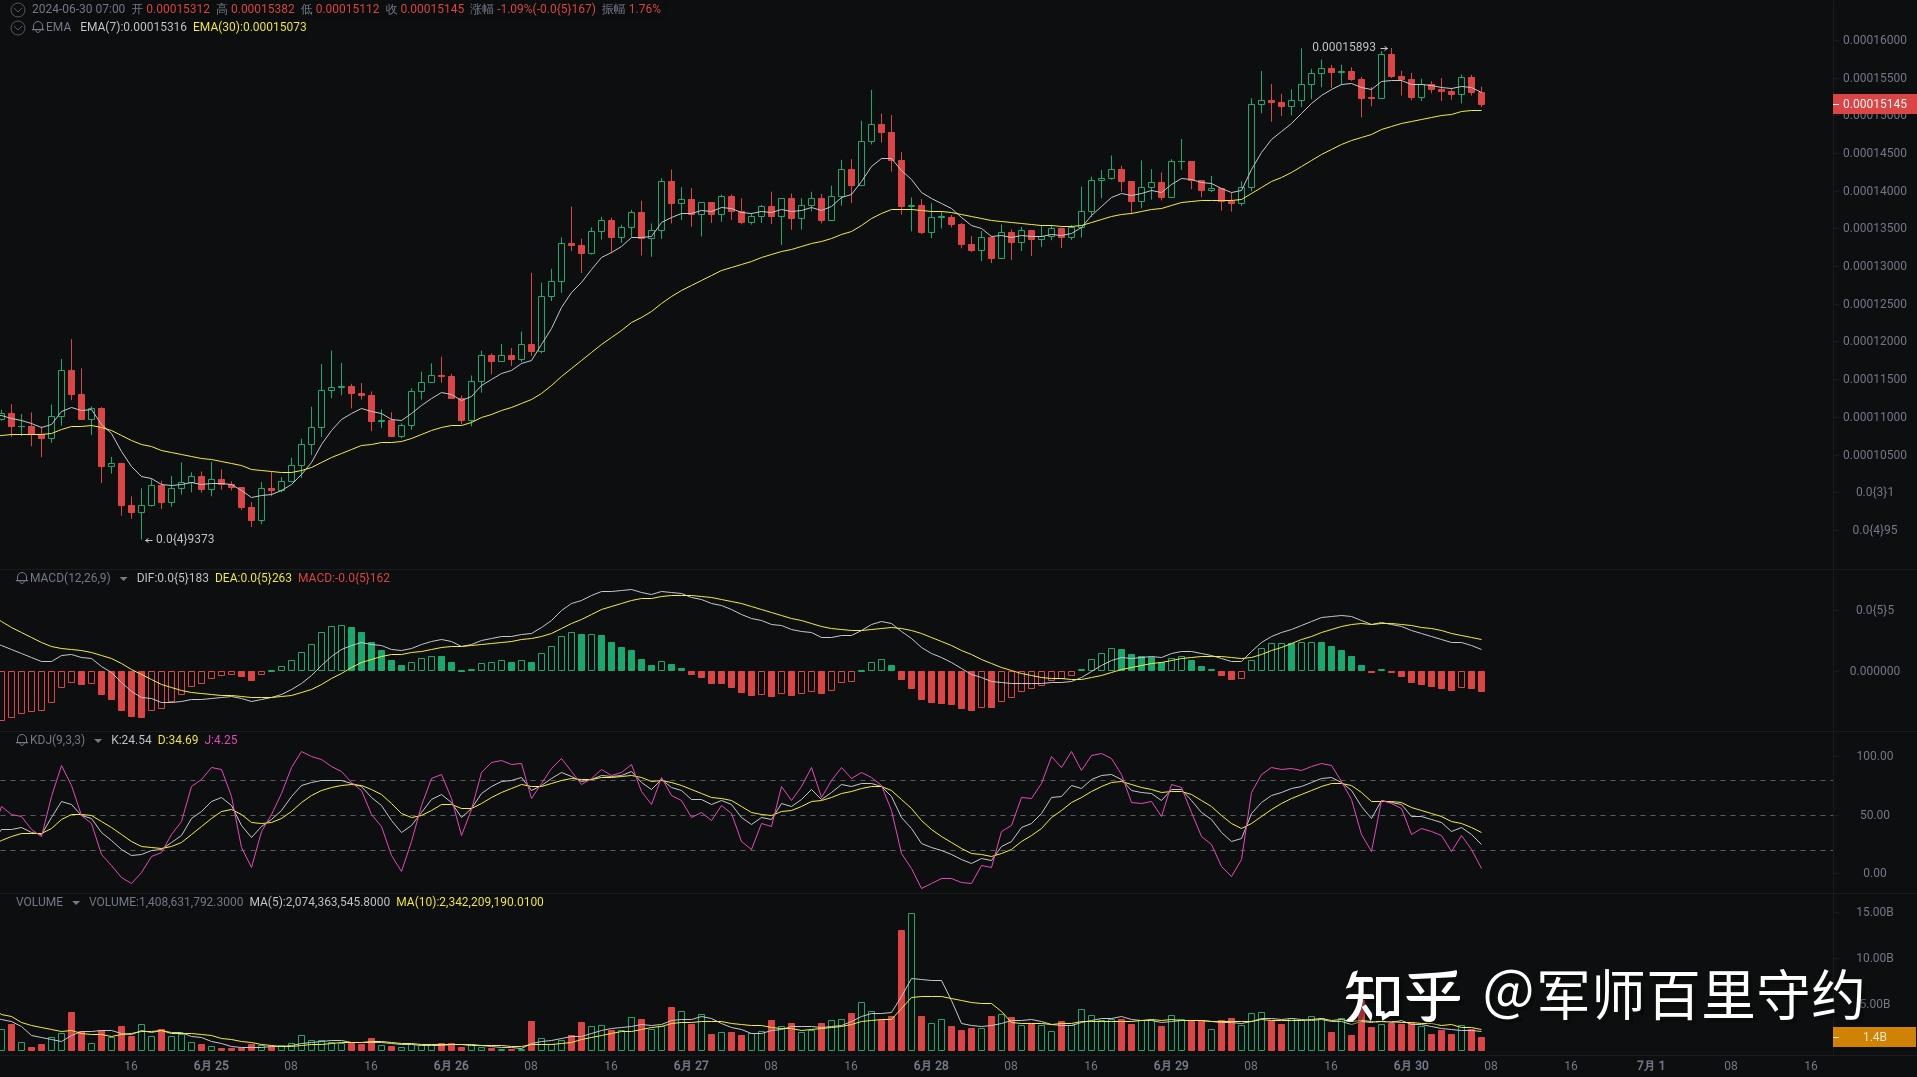Collapse the candle info row chevron circle
Viewport: 1917px width, 1077px height.
(17, 9)
